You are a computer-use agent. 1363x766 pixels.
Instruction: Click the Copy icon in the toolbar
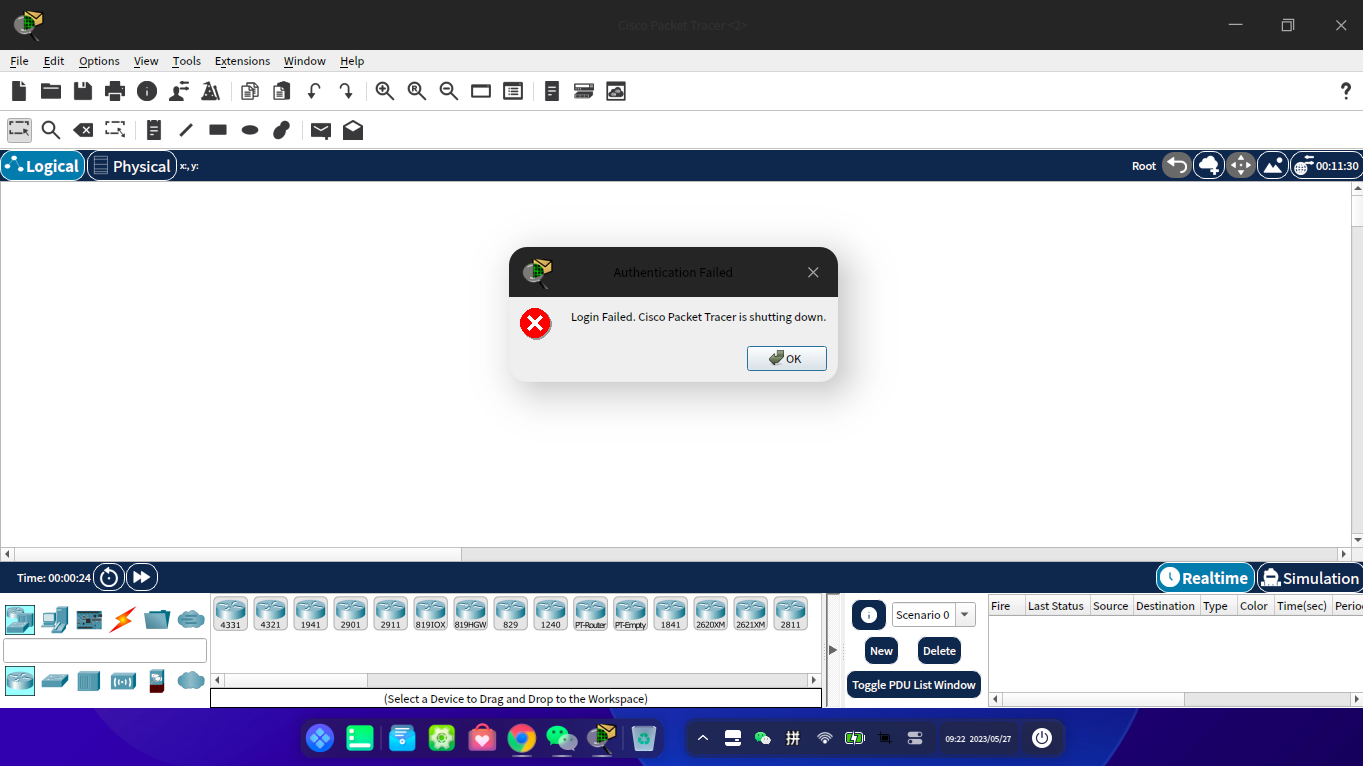coord(250,91)
